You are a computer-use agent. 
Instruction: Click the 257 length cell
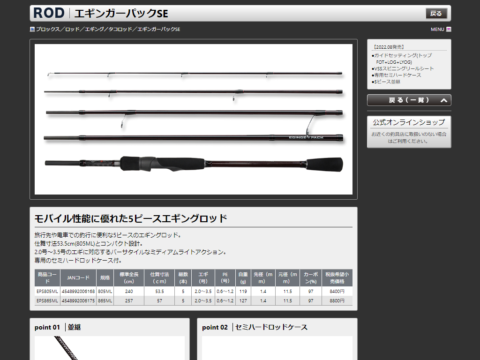129,301
